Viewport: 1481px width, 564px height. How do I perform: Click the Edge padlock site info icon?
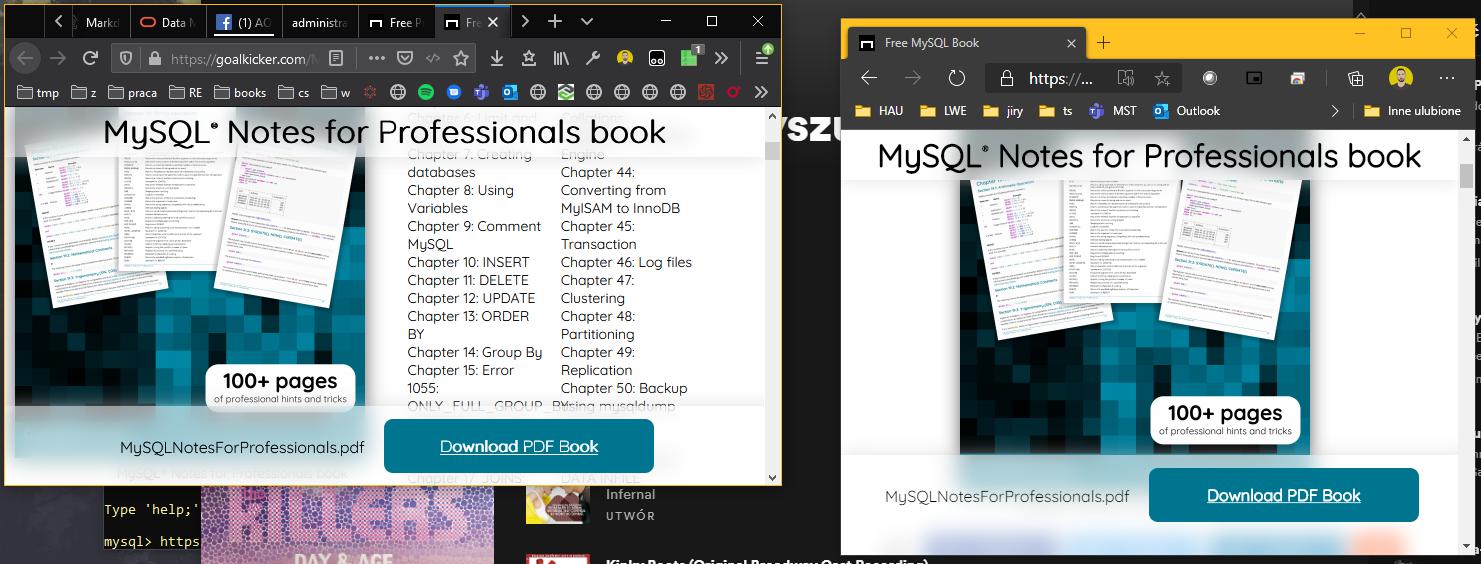[1007, 78]
